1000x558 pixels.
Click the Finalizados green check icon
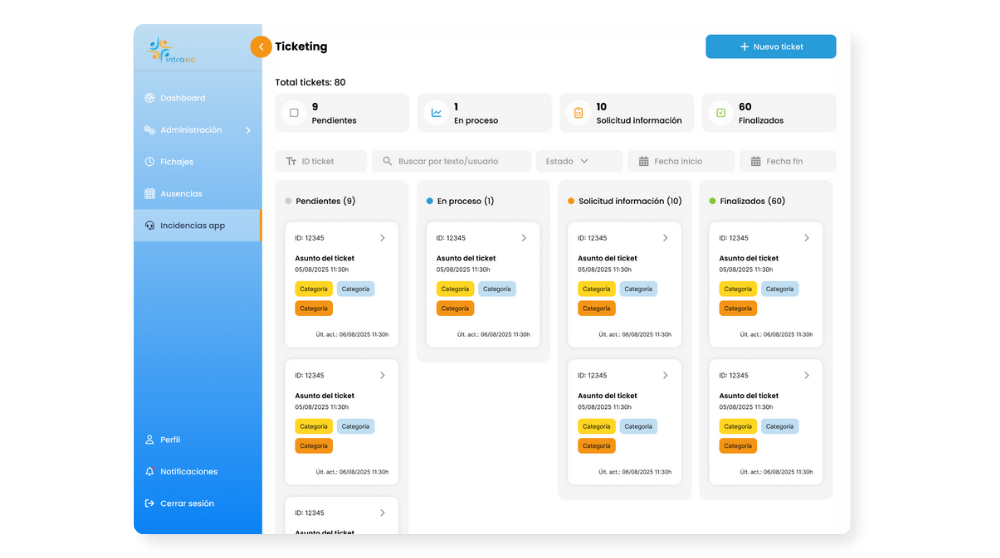(x=721, y=113)
